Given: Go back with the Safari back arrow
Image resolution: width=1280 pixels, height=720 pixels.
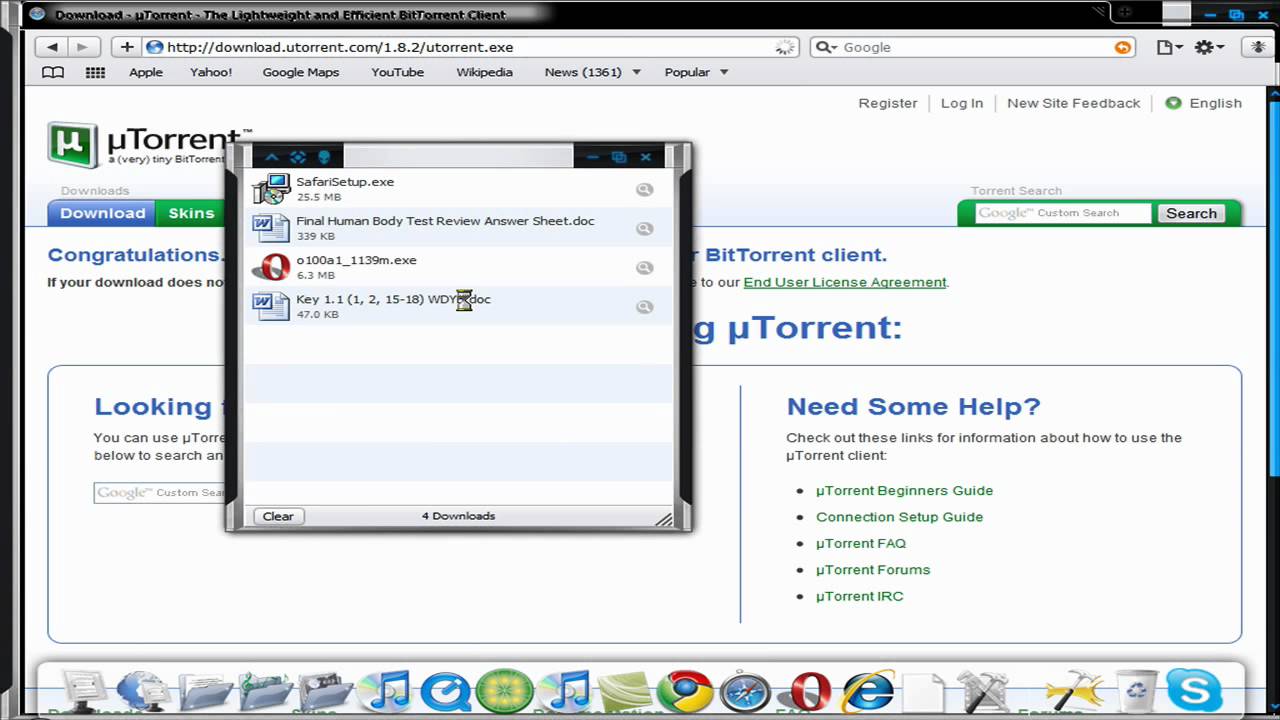Looking at the screenshot, I should click(52, 47).
